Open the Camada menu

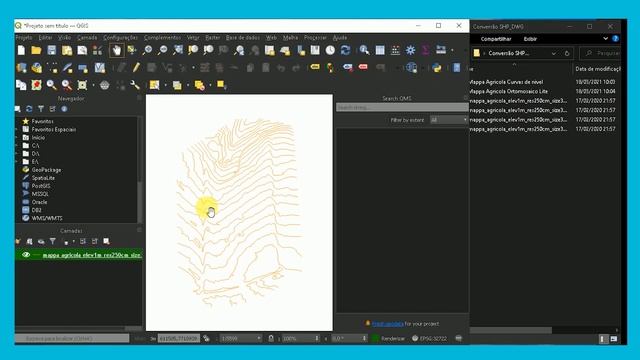point(87,38)
